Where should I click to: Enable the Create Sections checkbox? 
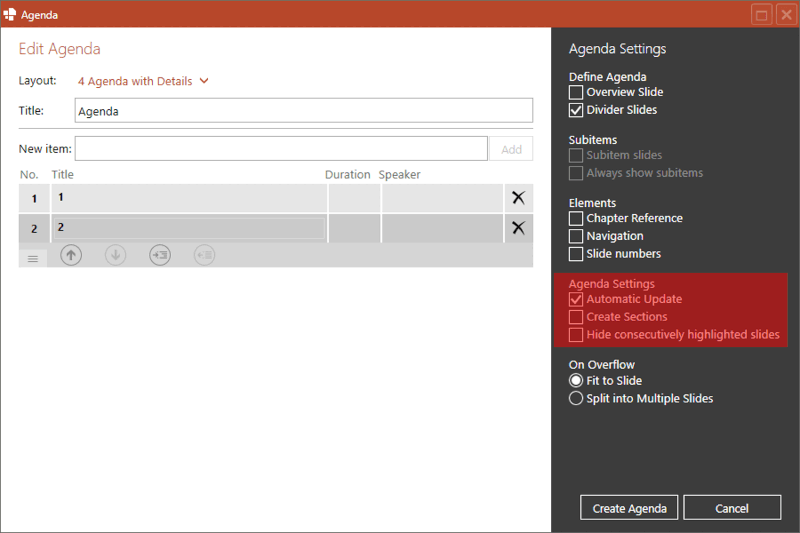tap(576, 317)
